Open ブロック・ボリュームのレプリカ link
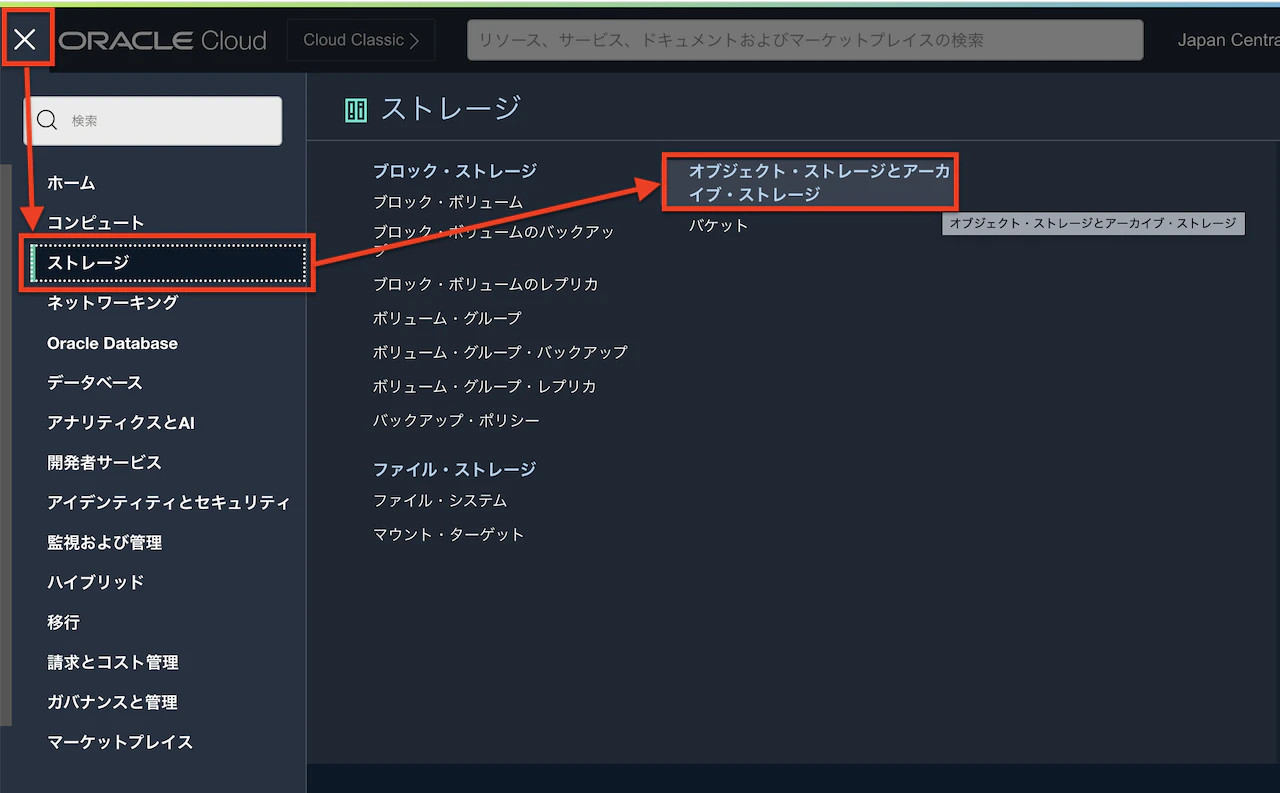The image size is (1280, 793). (x=486, y=284)
